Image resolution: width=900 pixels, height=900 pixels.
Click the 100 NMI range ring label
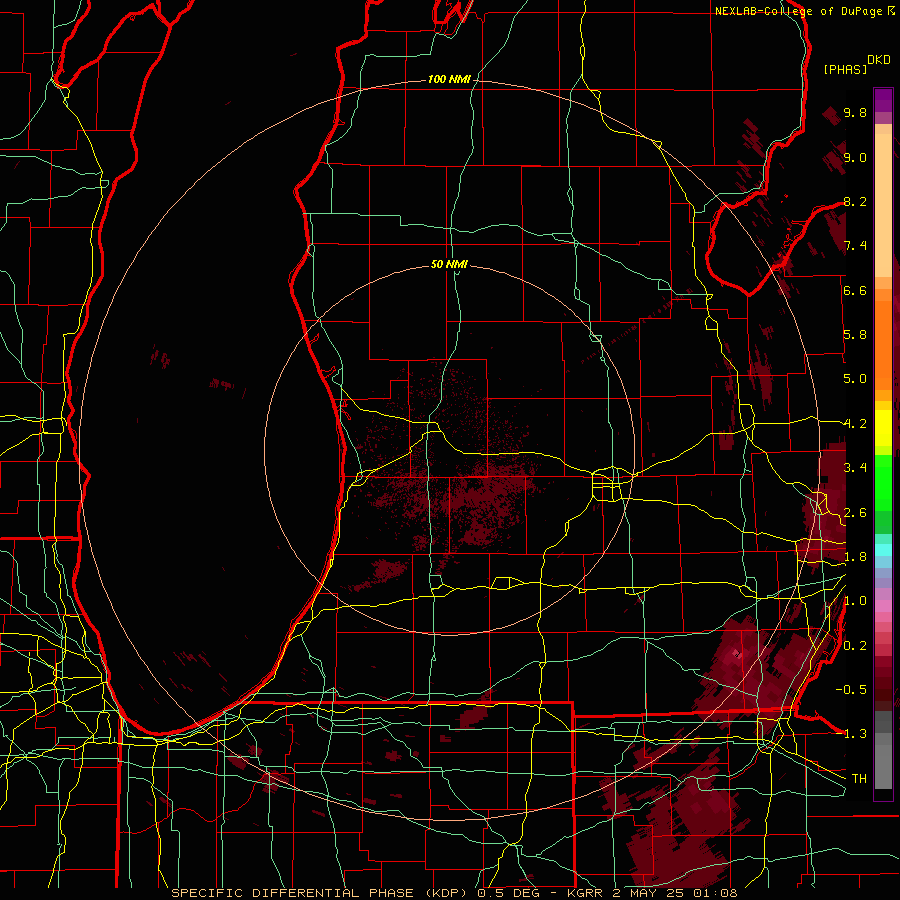point(449,79)
